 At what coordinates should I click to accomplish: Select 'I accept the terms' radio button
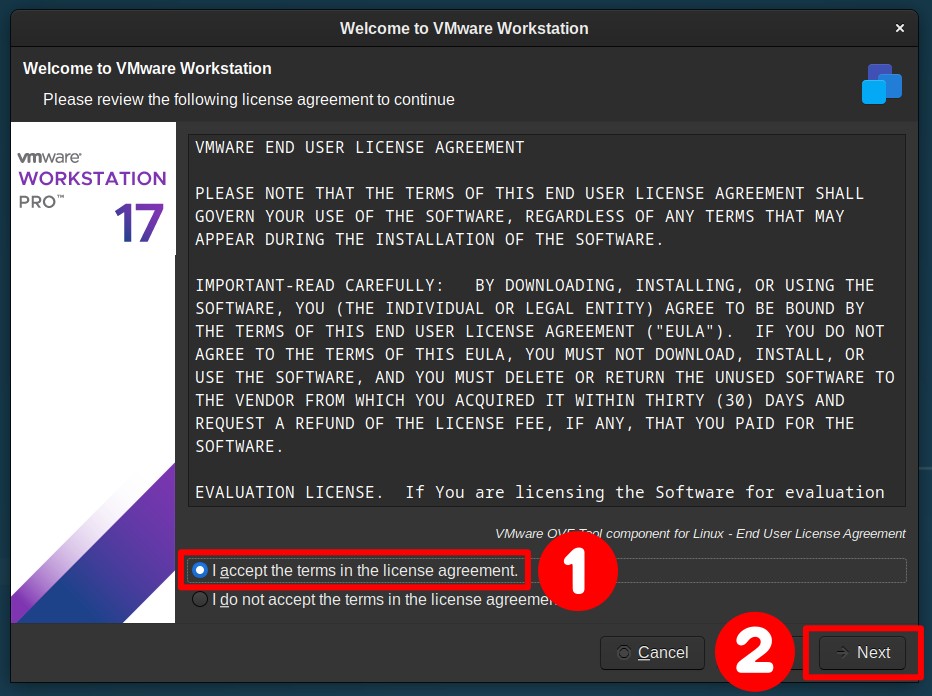[x=200, y=571]
